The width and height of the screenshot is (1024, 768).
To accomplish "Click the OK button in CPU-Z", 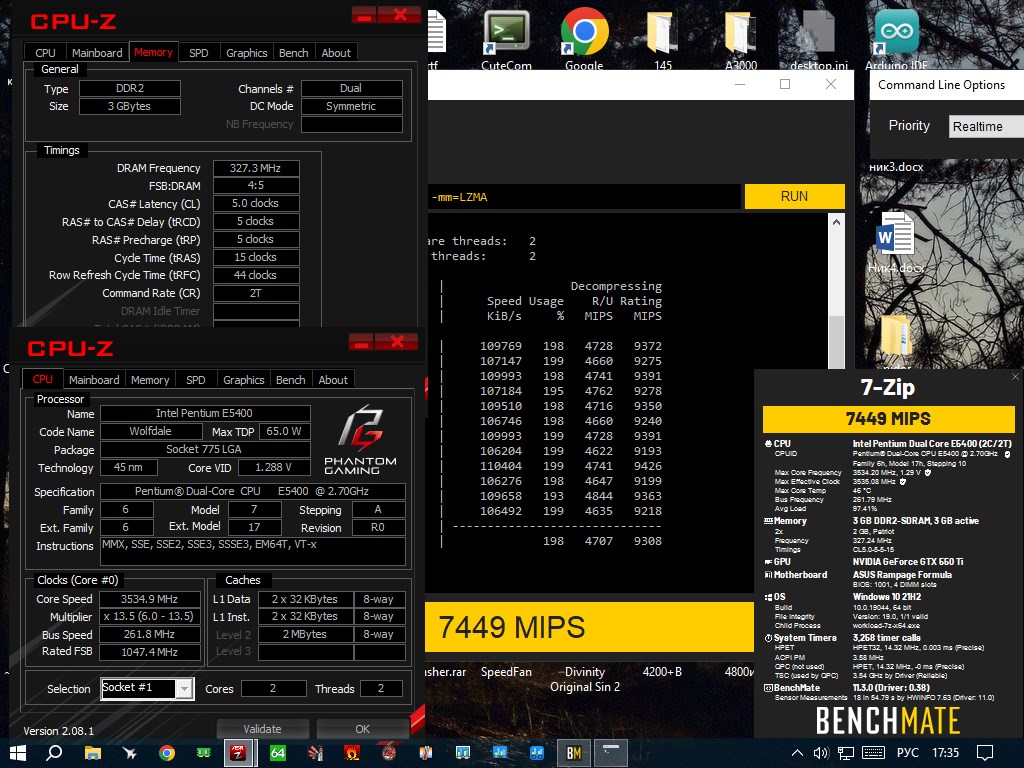I will (362, 729).
